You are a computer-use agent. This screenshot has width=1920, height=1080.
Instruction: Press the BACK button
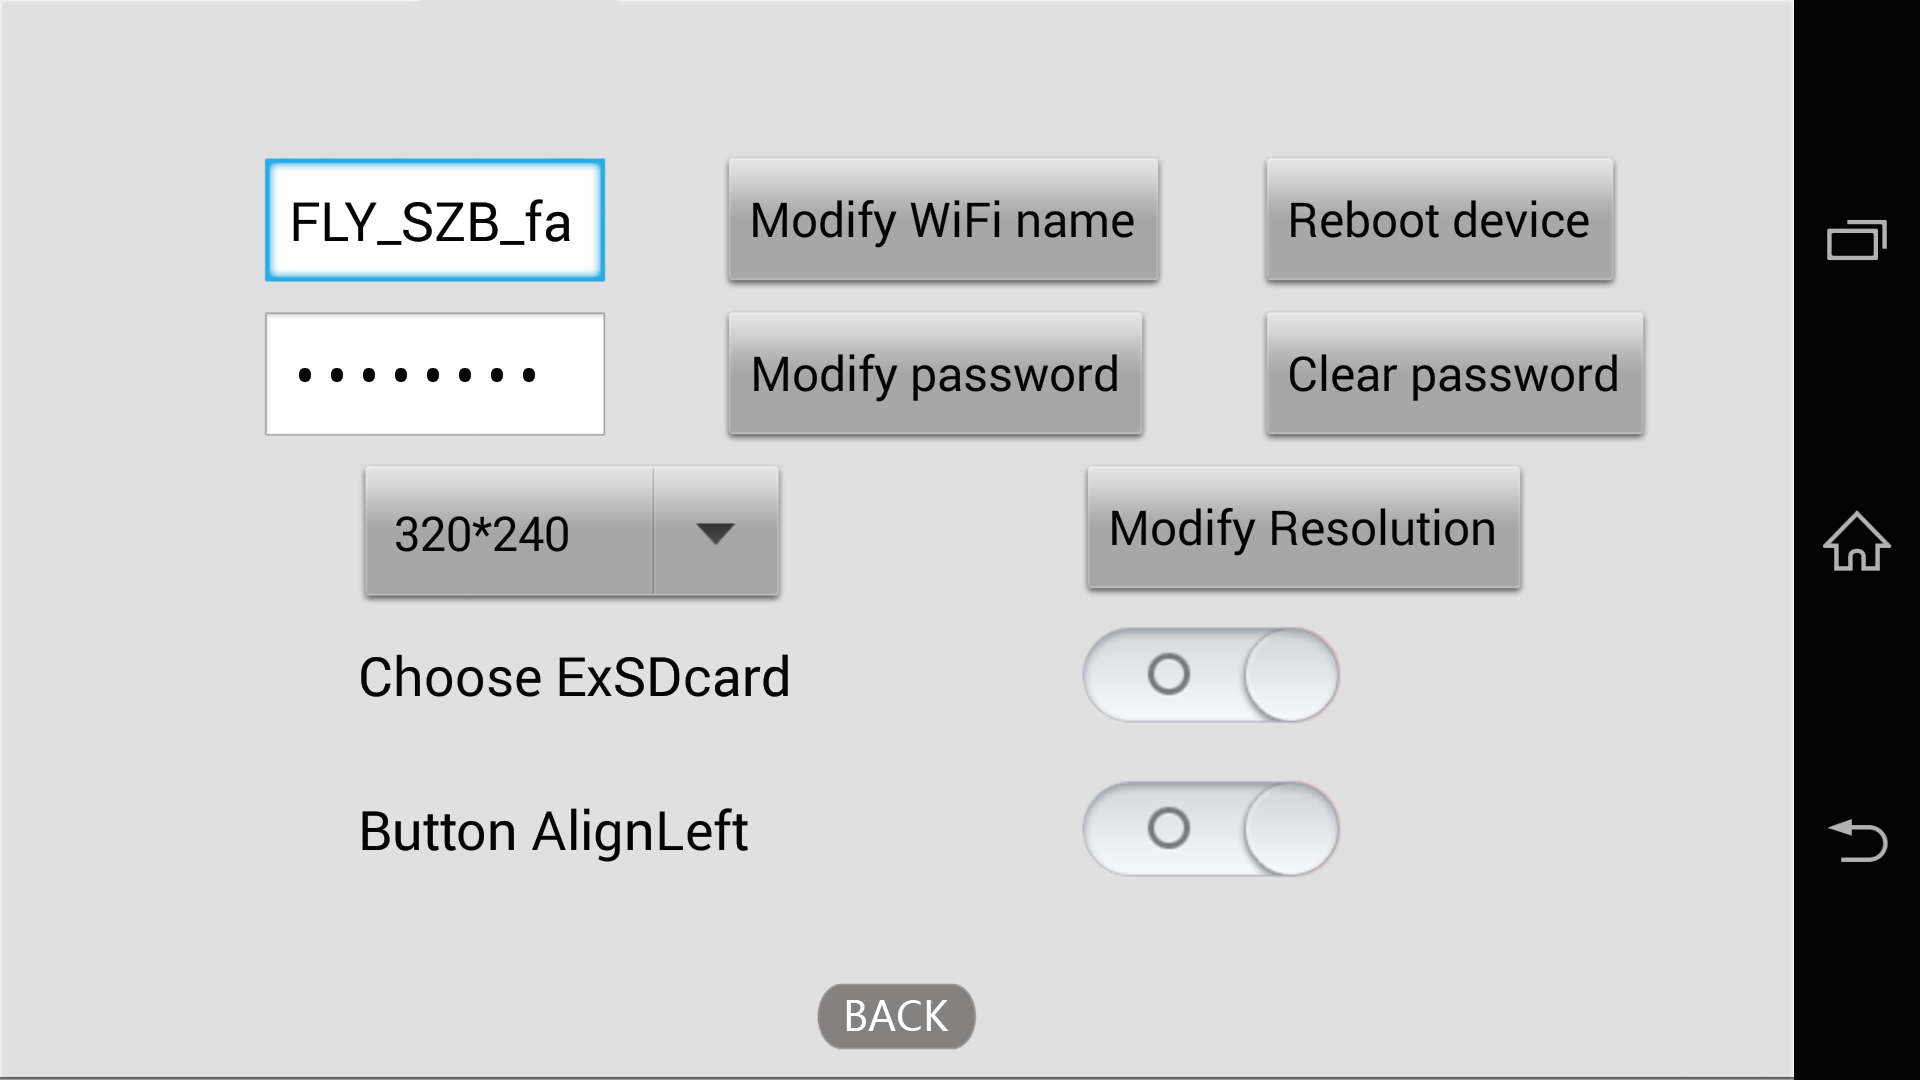(x=897, y=1015)
